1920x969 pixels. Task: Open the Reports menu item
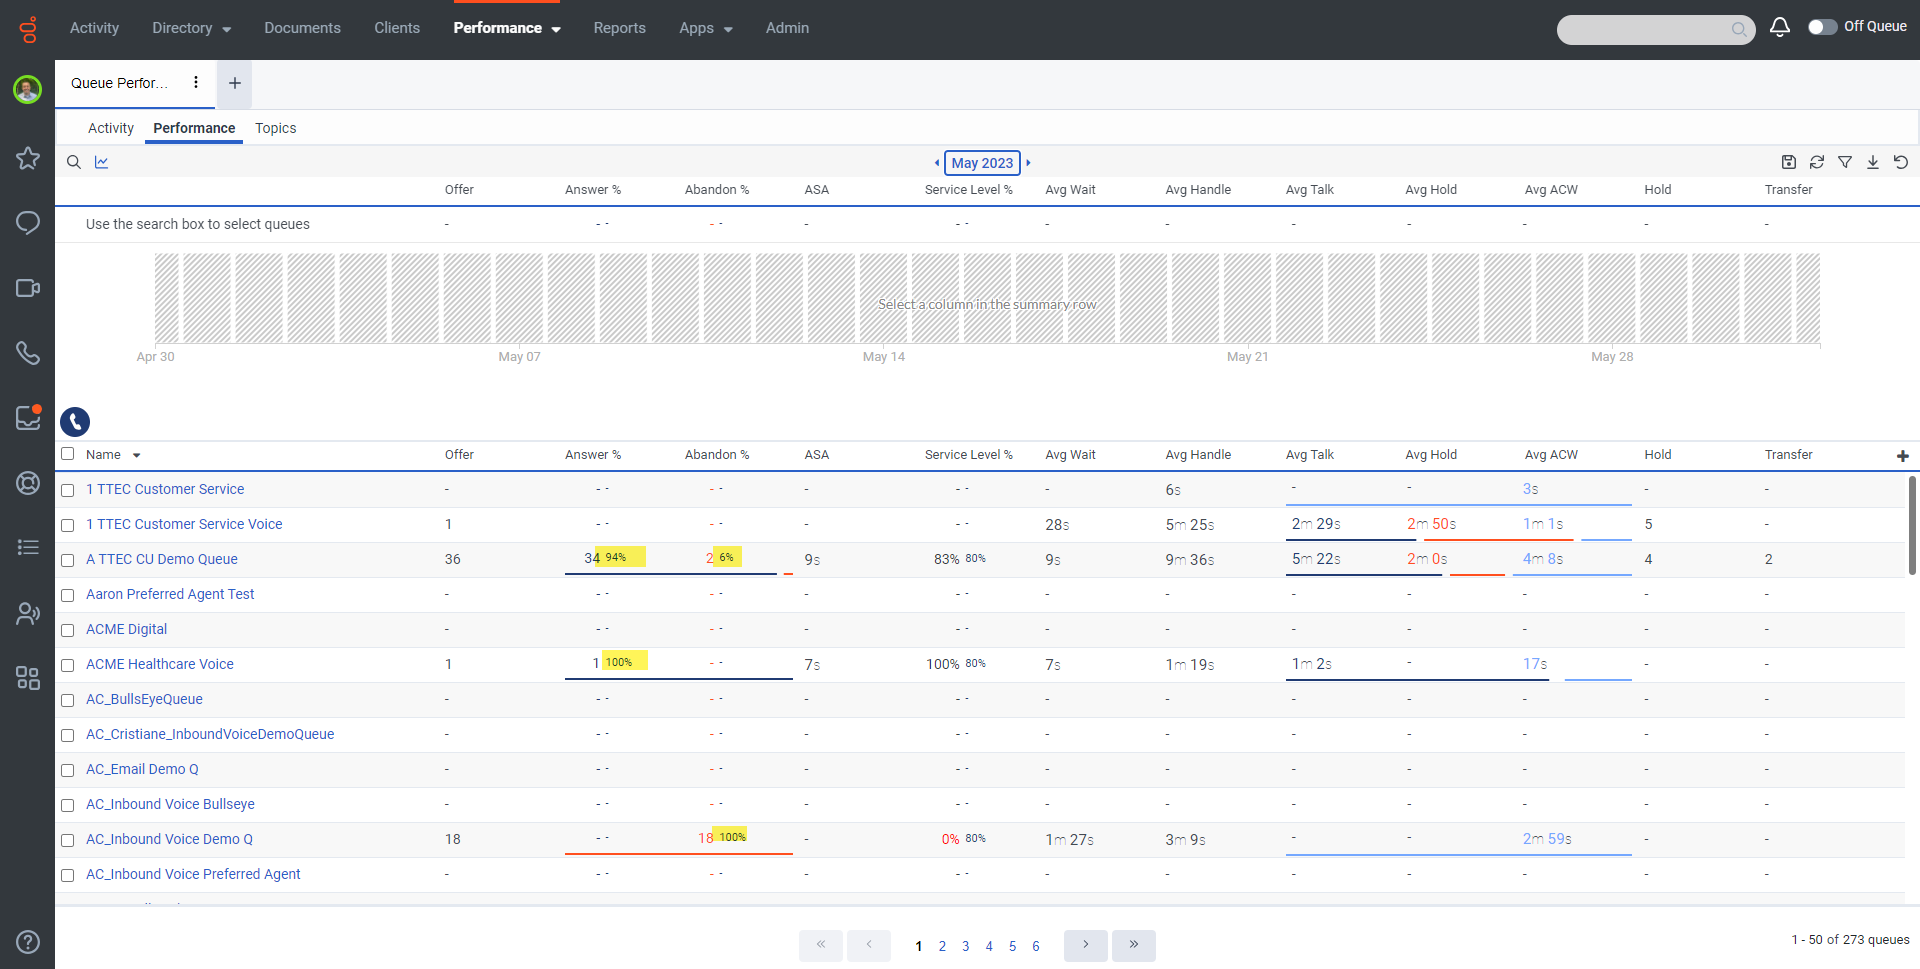[x=619, y=28]
